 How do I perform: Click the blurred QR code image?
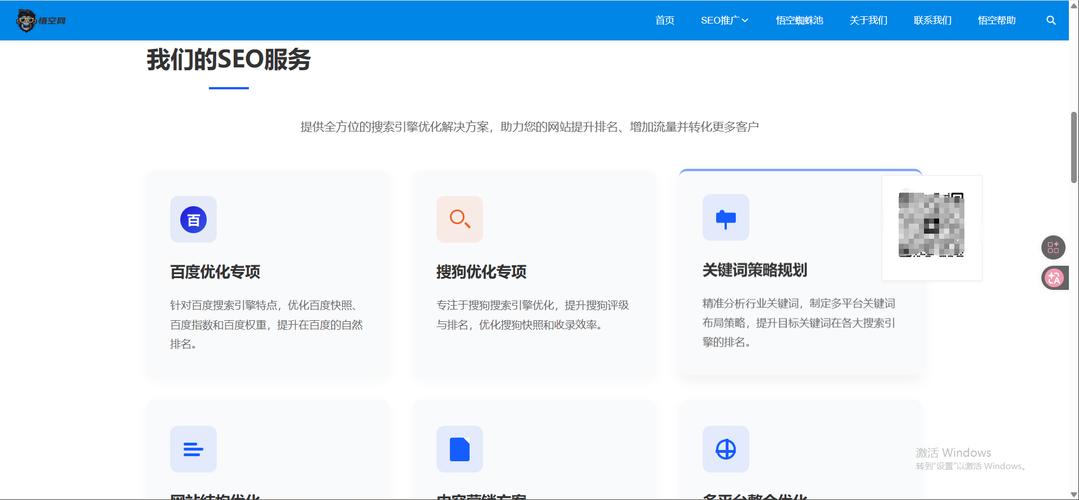(932, 226)
